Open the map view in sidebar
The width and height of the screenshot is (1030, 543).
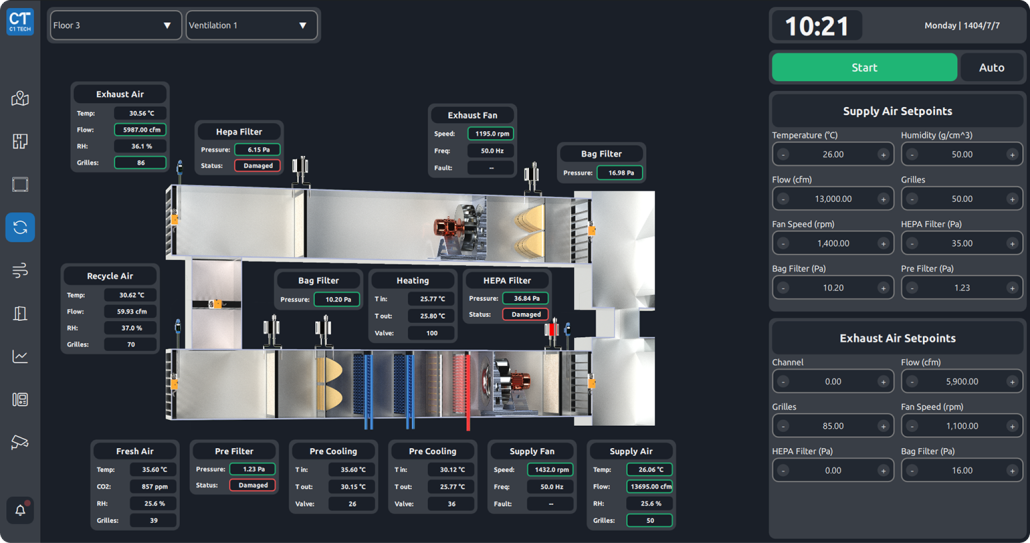pos(20,99)
